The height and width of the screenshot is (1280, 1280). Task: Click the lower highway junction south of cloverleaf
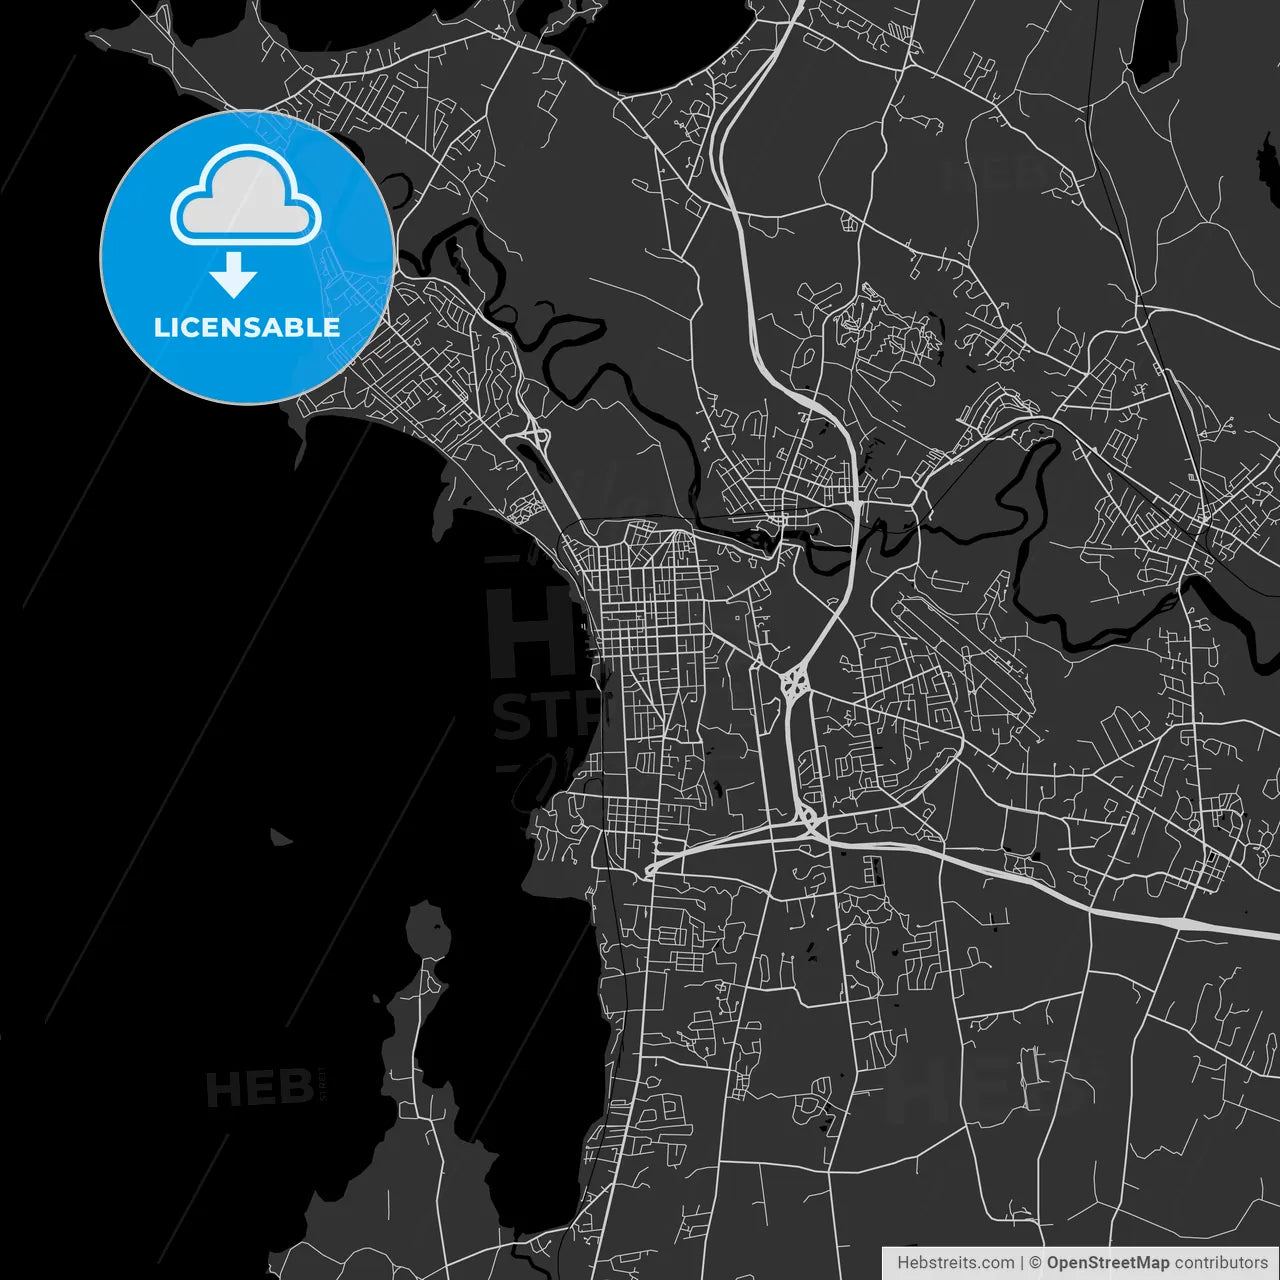808,820
